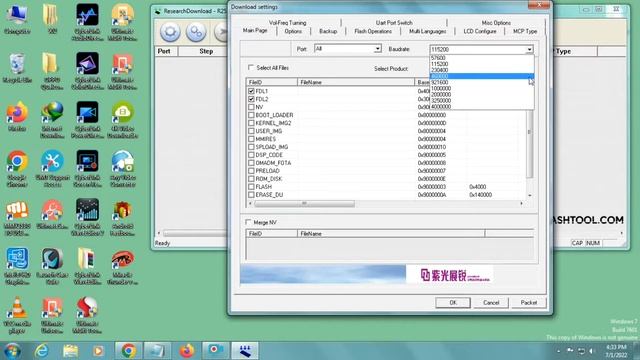The width and height of the screenshot is (640, 360).
Task: Switch to Firefox in the taskbar
Action: click(187, 351)
